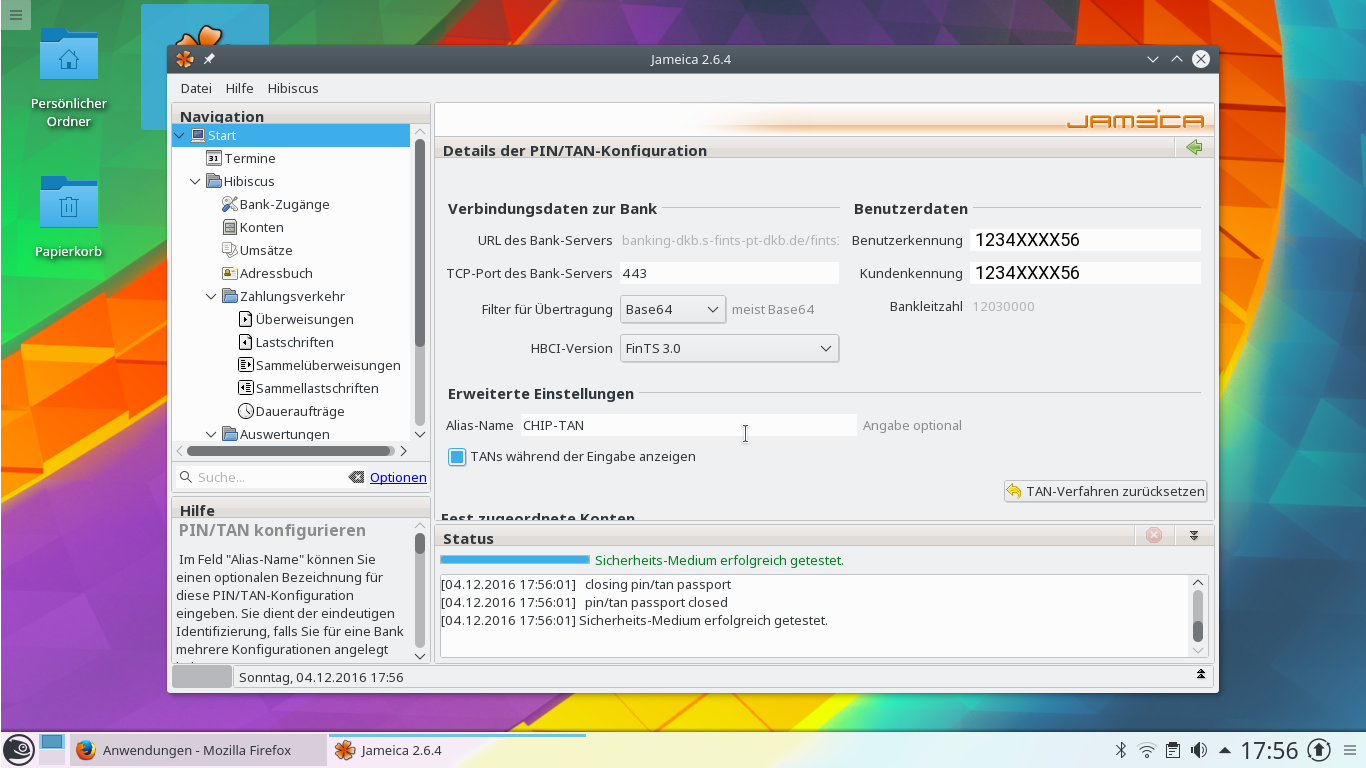
Task: Click the Umsätze icon in navigation
Action: click(230, 250)
